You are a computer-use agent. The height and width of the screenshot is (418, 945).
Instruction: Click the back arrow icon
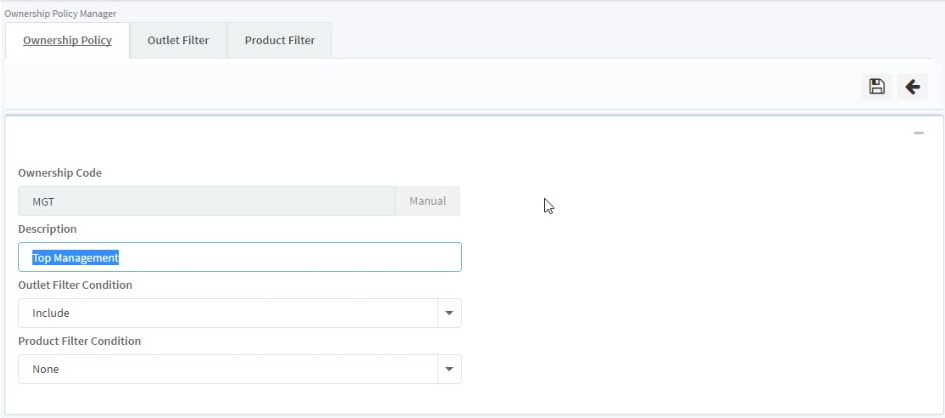pyautogui.click(x=912, y=87)
